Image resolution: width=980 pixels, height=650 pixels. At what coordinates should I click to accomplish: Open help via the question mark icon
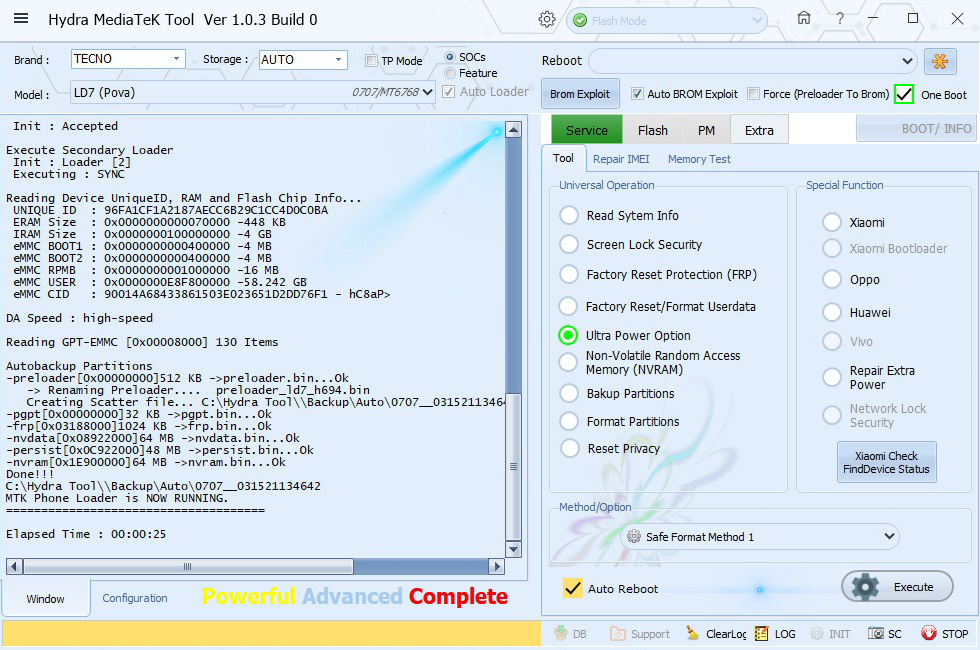[840, 18]
